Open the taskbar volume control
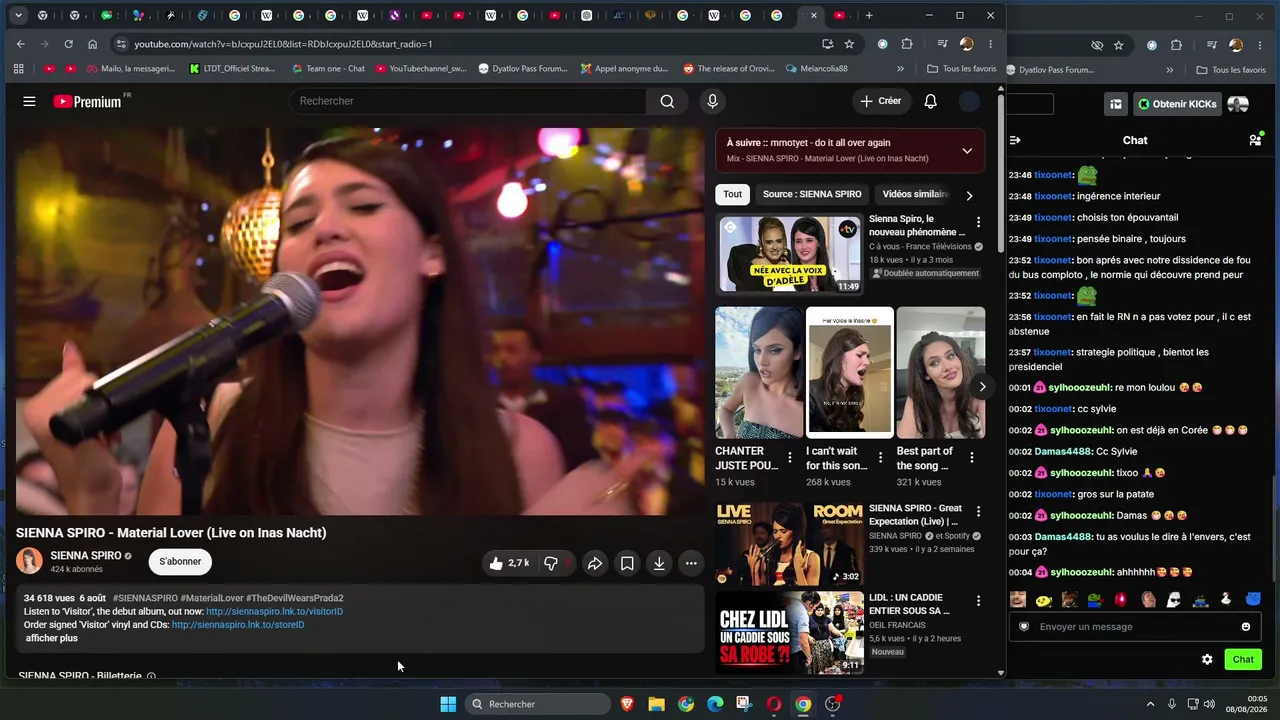 click(x=1209, y=704)
